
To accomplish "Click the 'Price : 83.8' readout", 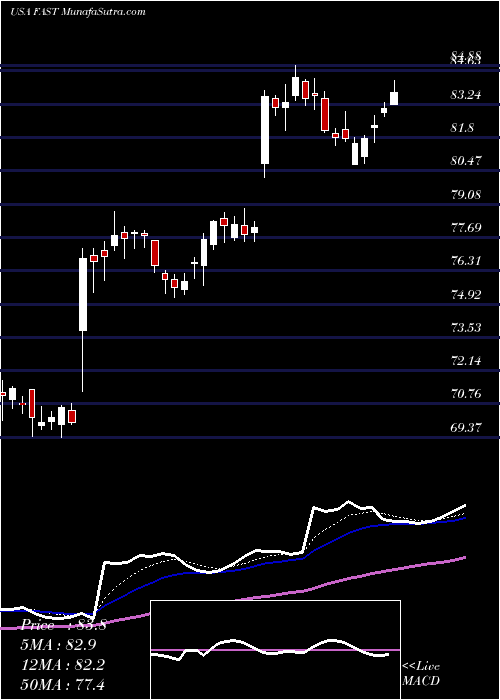I will [x=63, y=625].
